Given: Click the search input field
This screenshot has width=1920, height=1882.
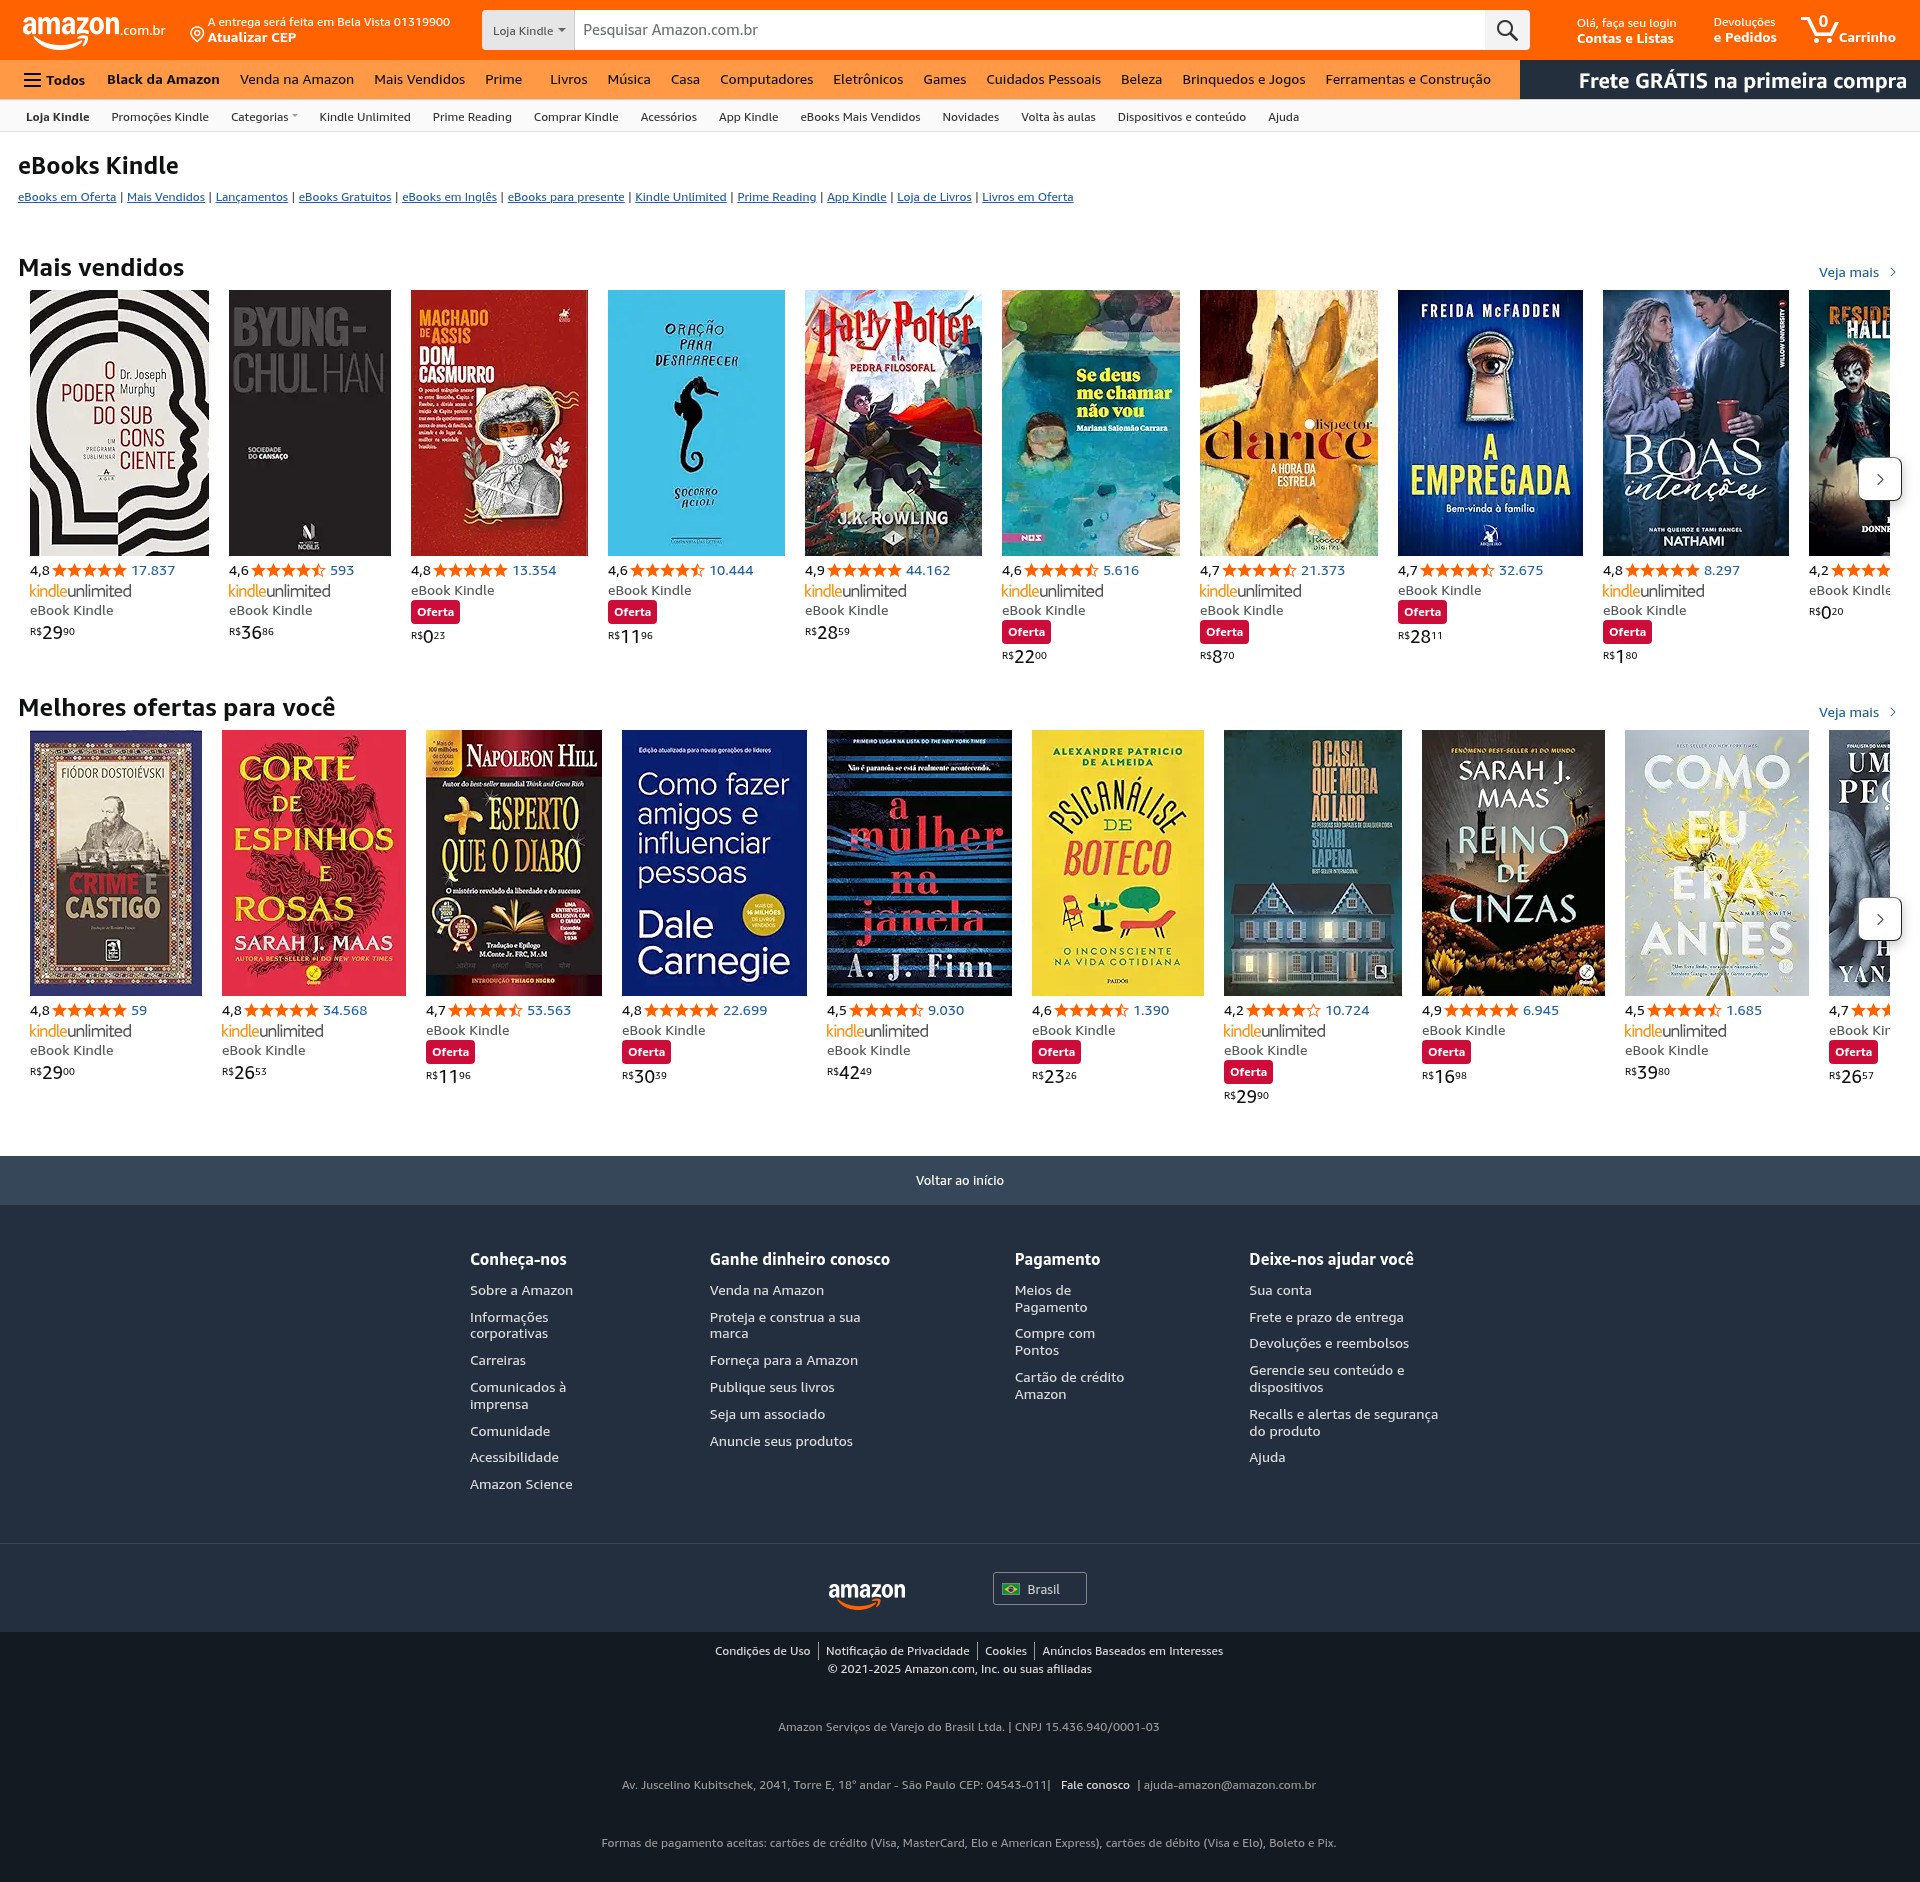Looking at the screenshot, I should click(1030, 30).
